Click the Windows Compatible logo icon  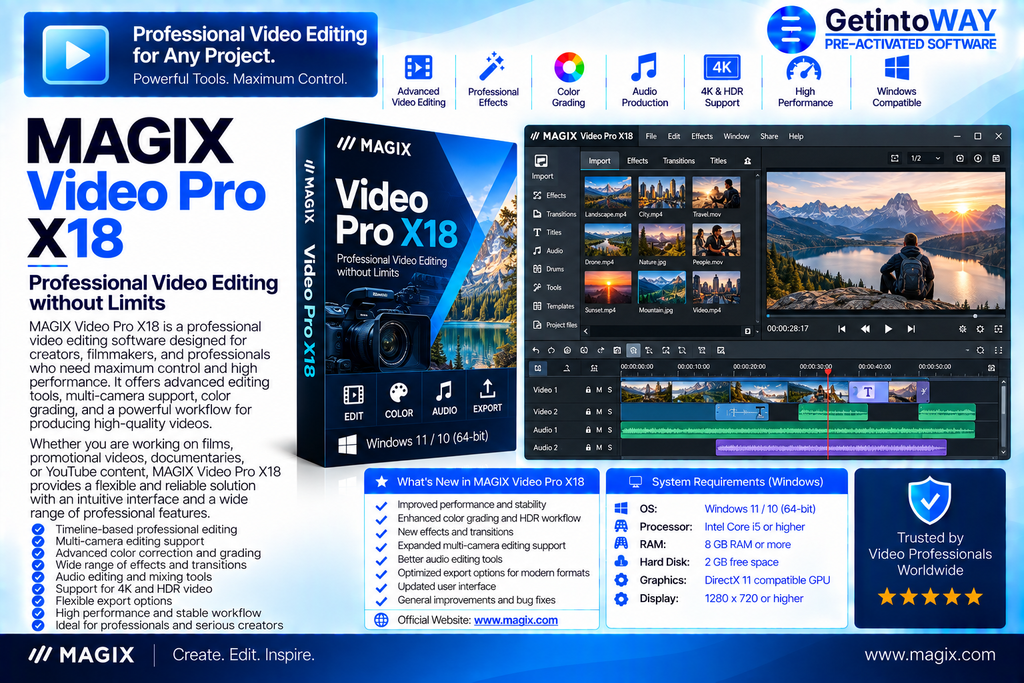pos(897,68)
